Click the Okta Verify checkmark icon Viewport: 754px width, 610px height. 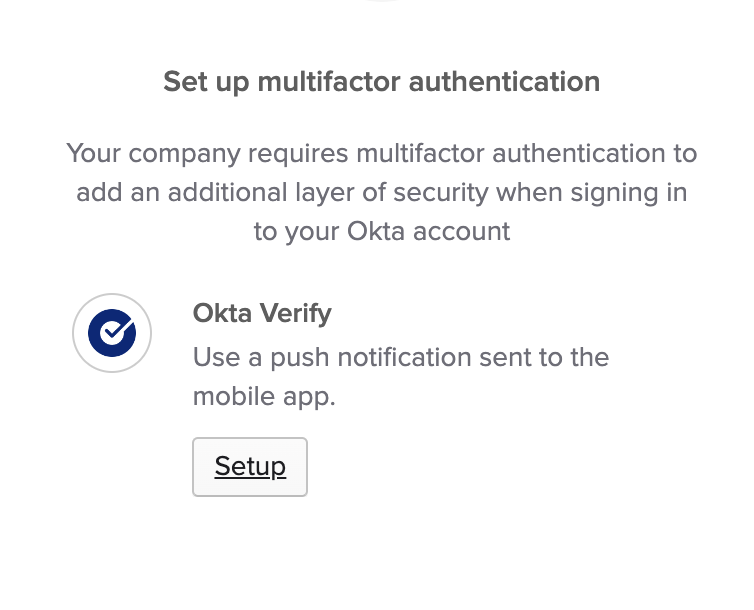click(112, 333)
